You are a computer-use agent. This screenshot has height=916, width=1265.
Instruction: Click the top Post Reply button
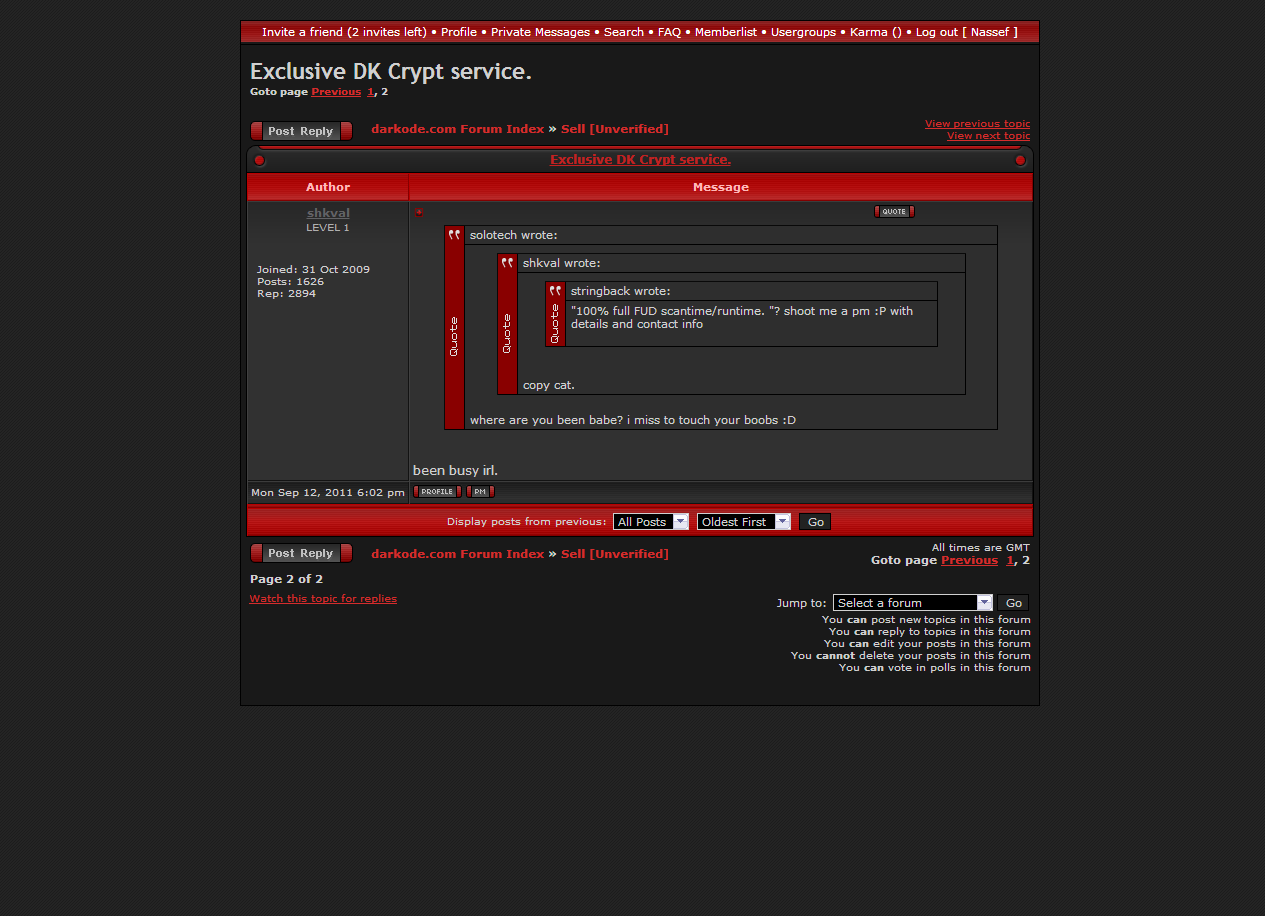(301, 131)
